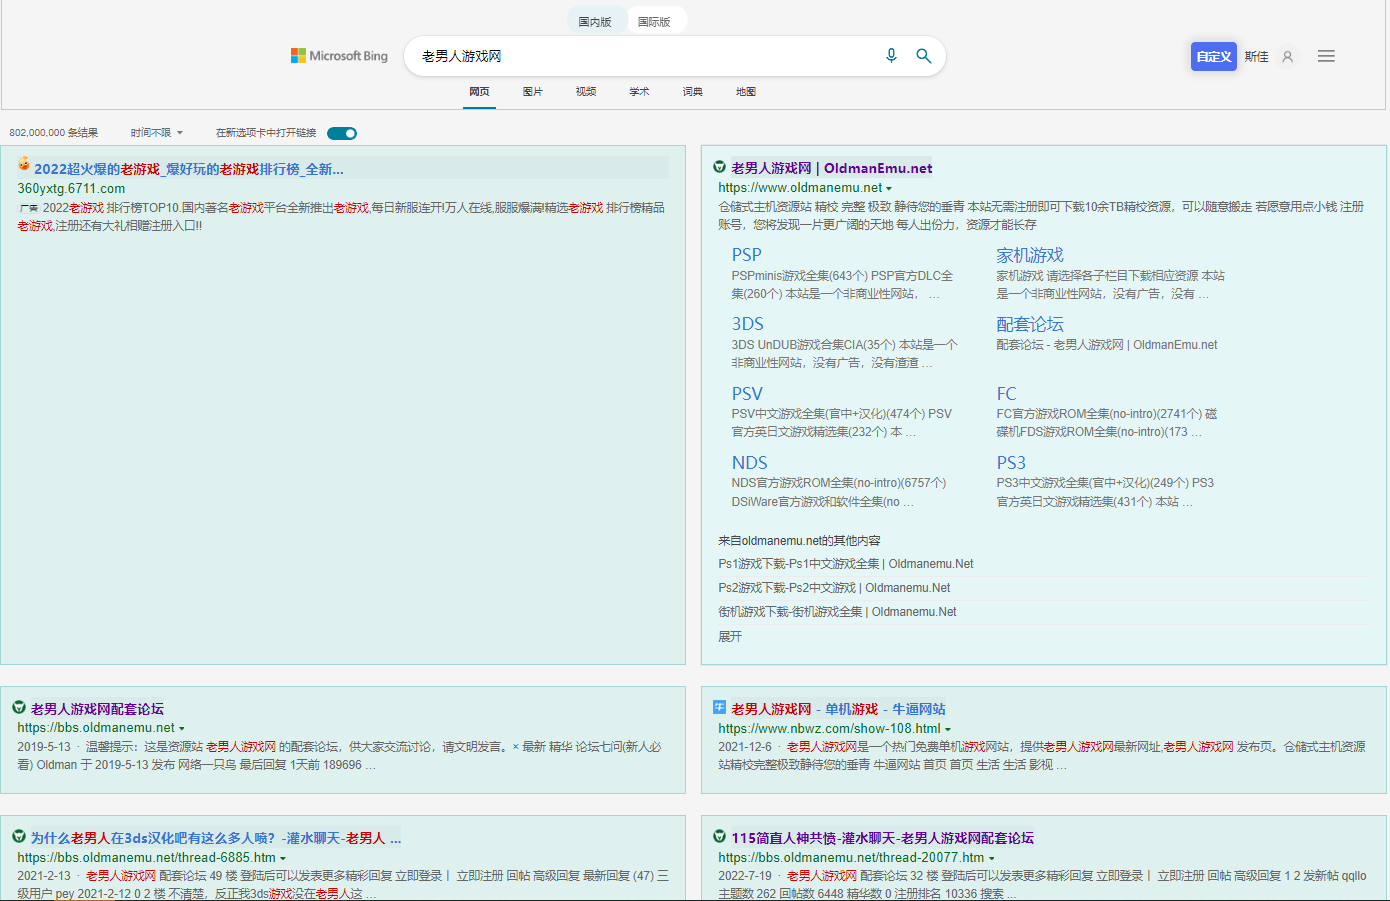This screenshot has height=901, width=1390.
Task: Select the 图片 search tab
Action: [533, 92]
